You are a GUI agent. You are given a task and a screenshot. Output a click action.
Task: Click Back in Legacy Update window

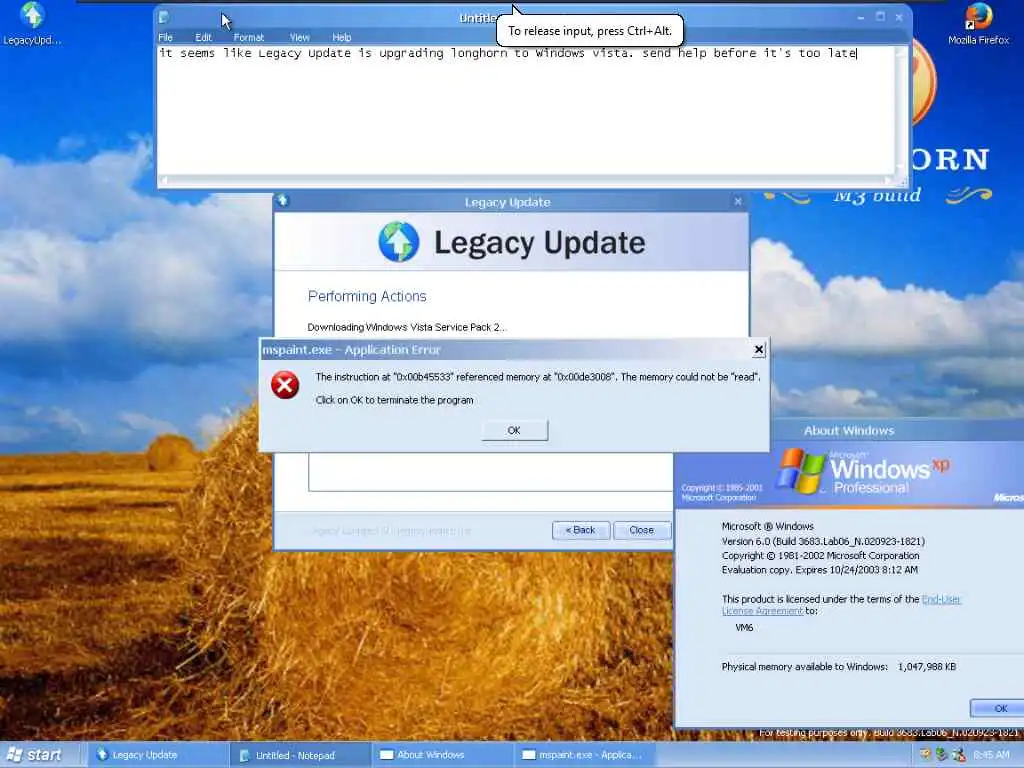coord(581,530)
